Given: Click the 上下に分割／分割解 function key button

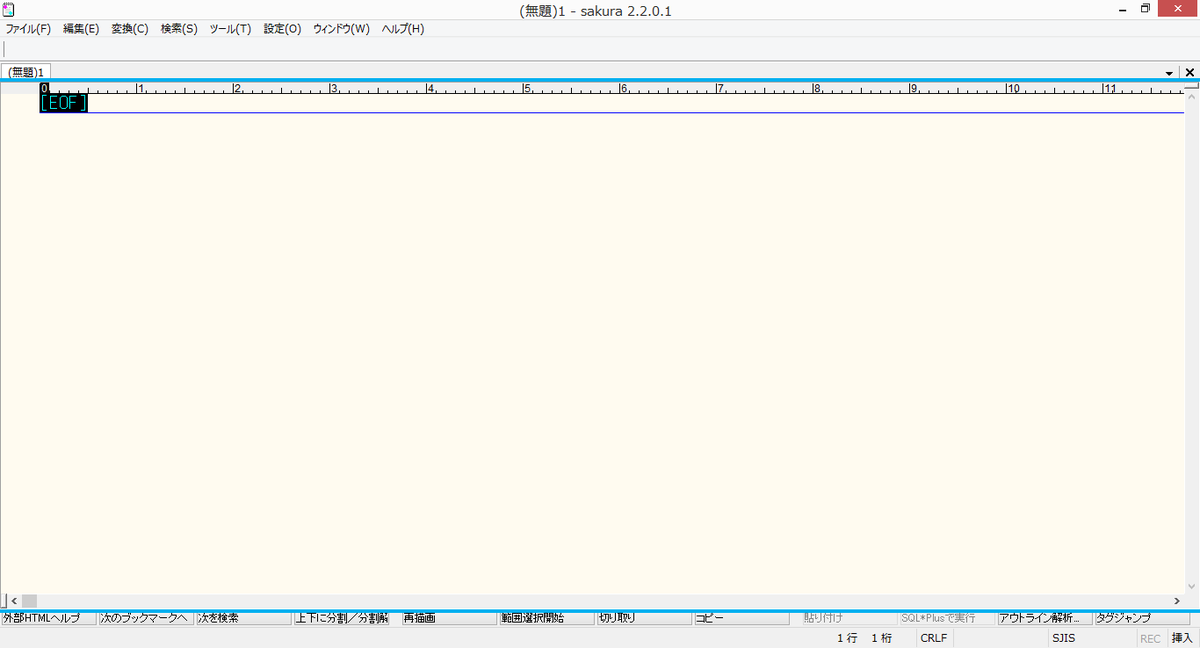Looking at the screenshot, I should [341, 618].
